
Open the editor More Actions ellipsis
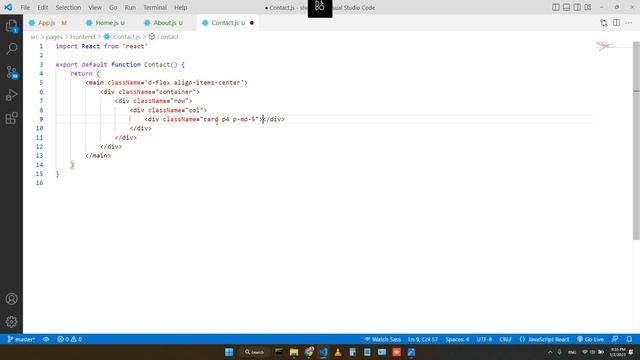[629, 23]
